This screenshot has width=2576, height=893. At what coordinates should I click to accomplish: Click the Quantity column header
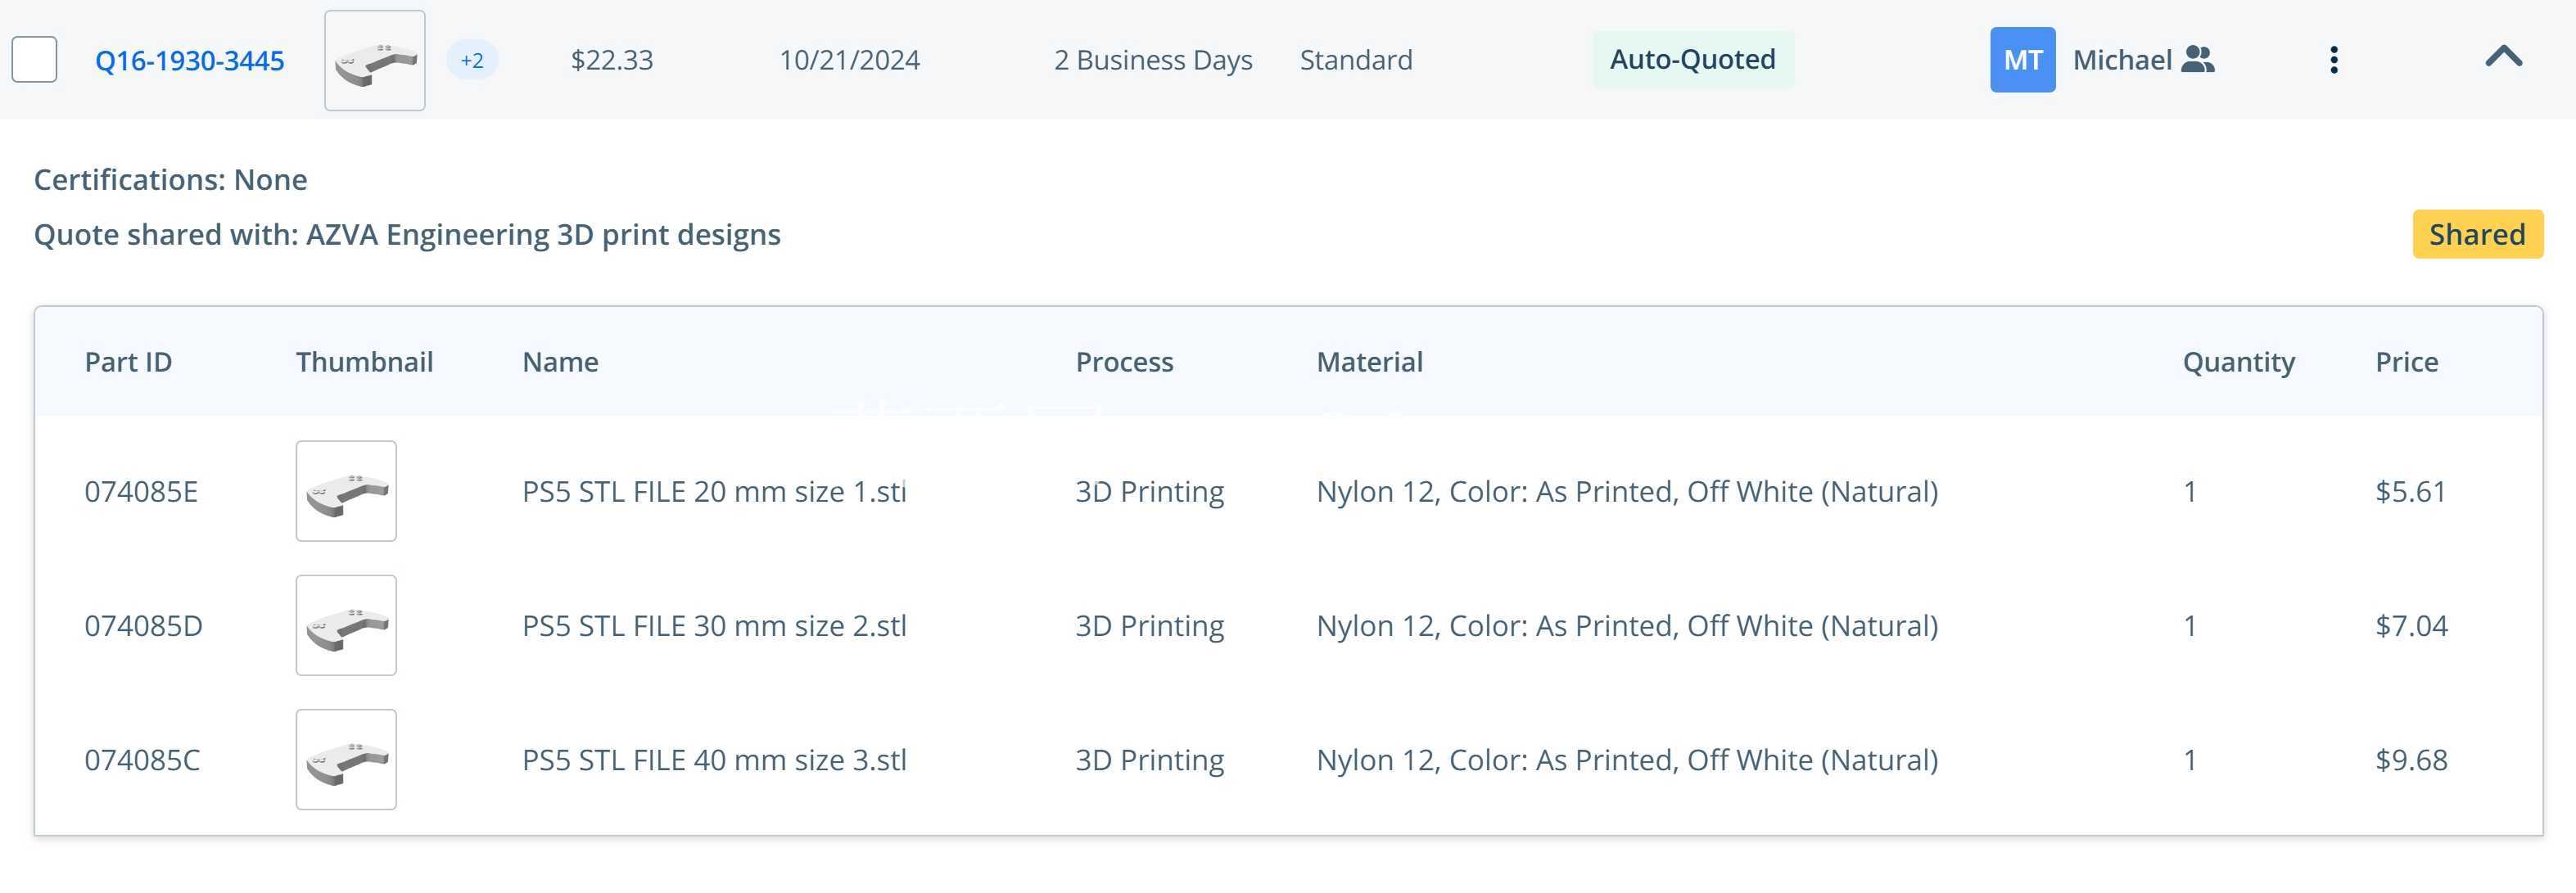pos(2238,363)
